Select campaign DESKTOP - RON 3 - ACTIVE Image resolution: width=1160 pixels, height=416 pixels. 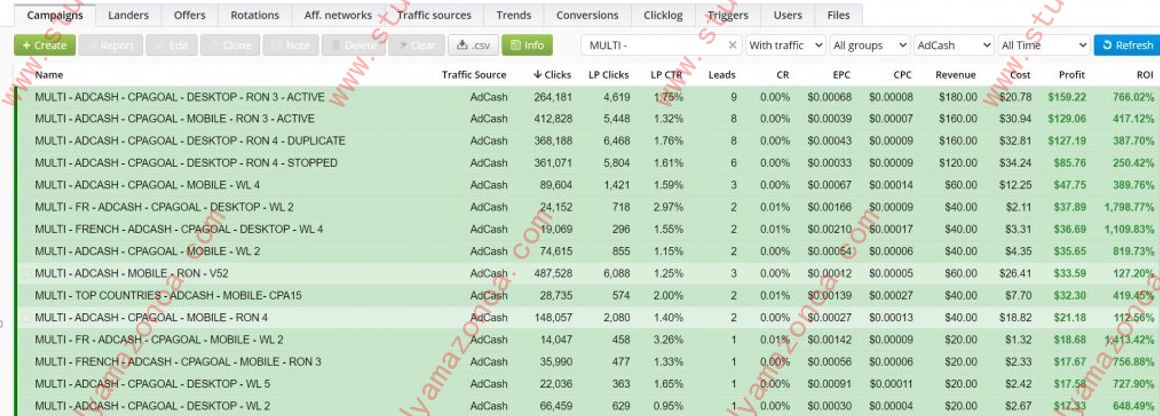[x=180, y=97]
